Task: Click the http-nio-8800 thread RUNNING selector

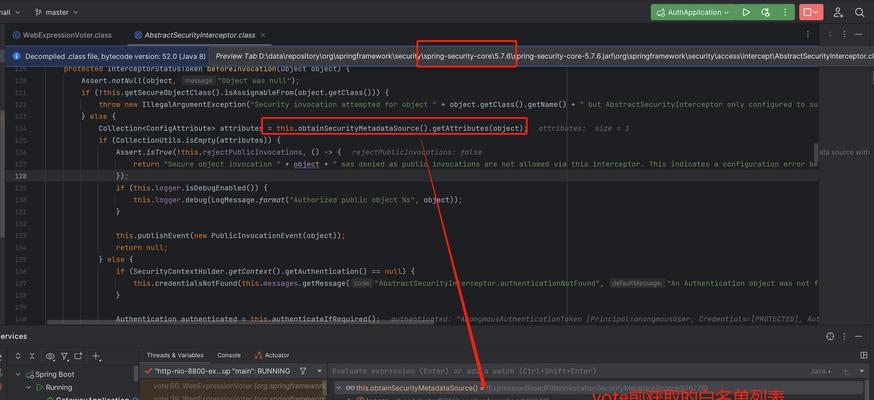Action: (222, 371)
